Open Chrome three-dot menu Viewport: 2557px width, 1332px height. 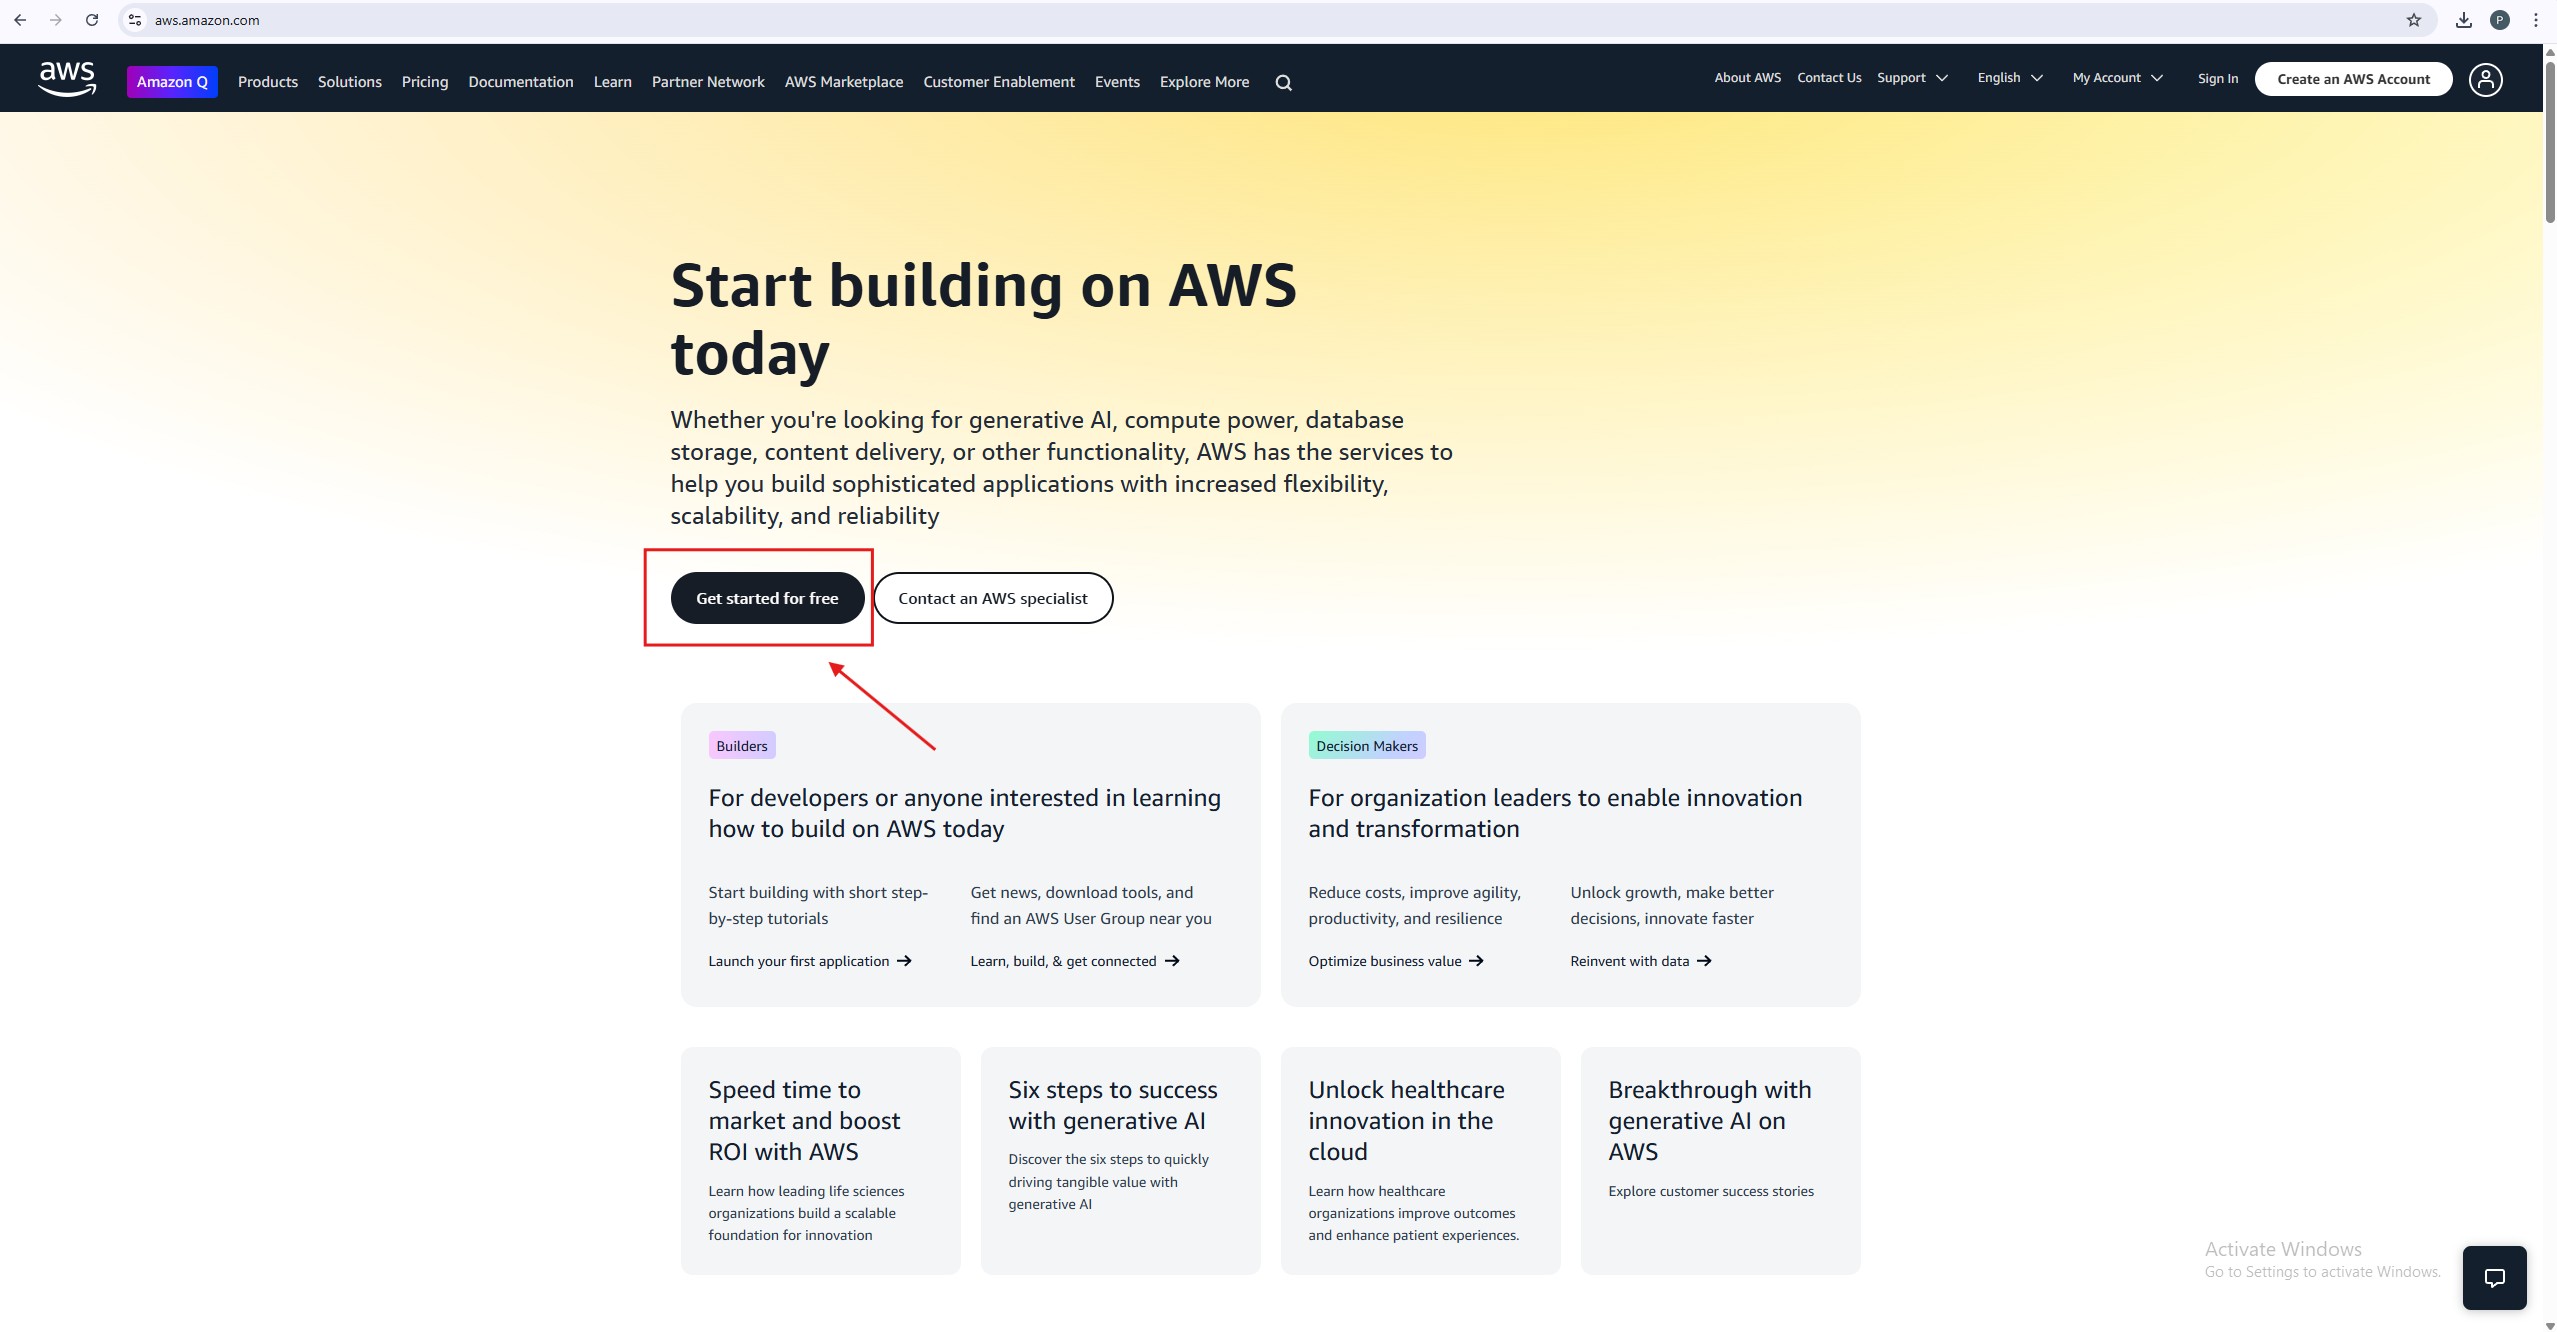point(2535,20)
